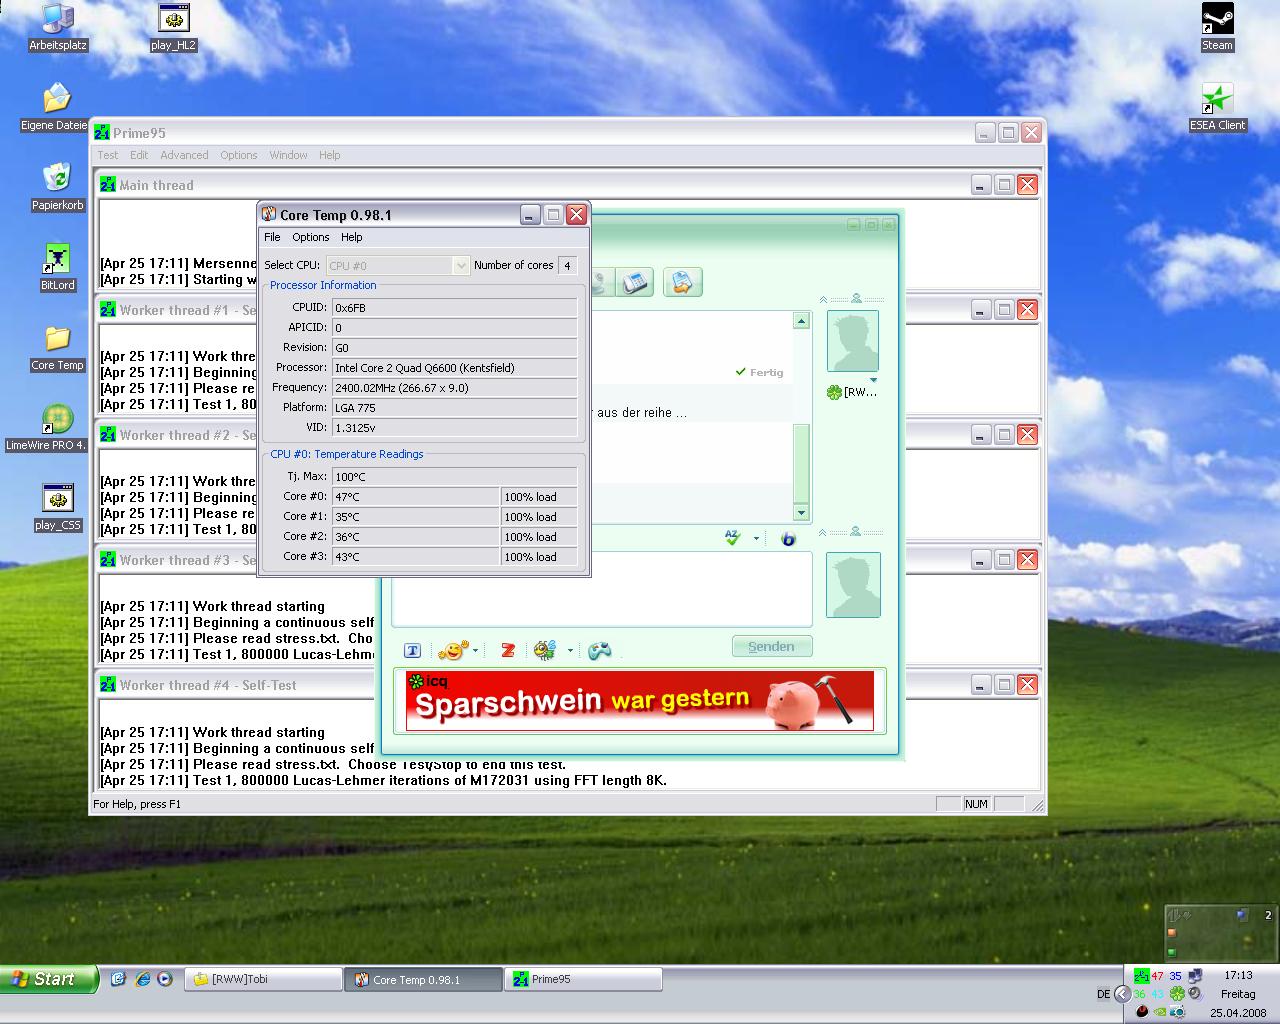The image size is (1280, 1024).
Task: Open the Arbeitsplatz desktop icon
Action: tap(57, 27)
